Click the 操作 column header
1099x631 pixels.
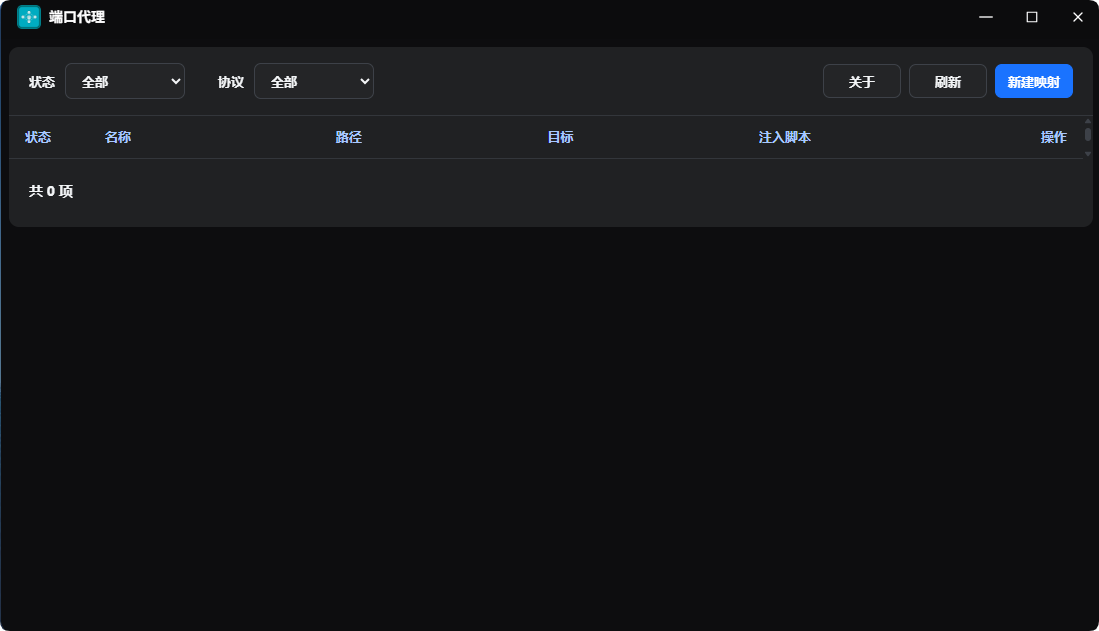pos(1053,137)
